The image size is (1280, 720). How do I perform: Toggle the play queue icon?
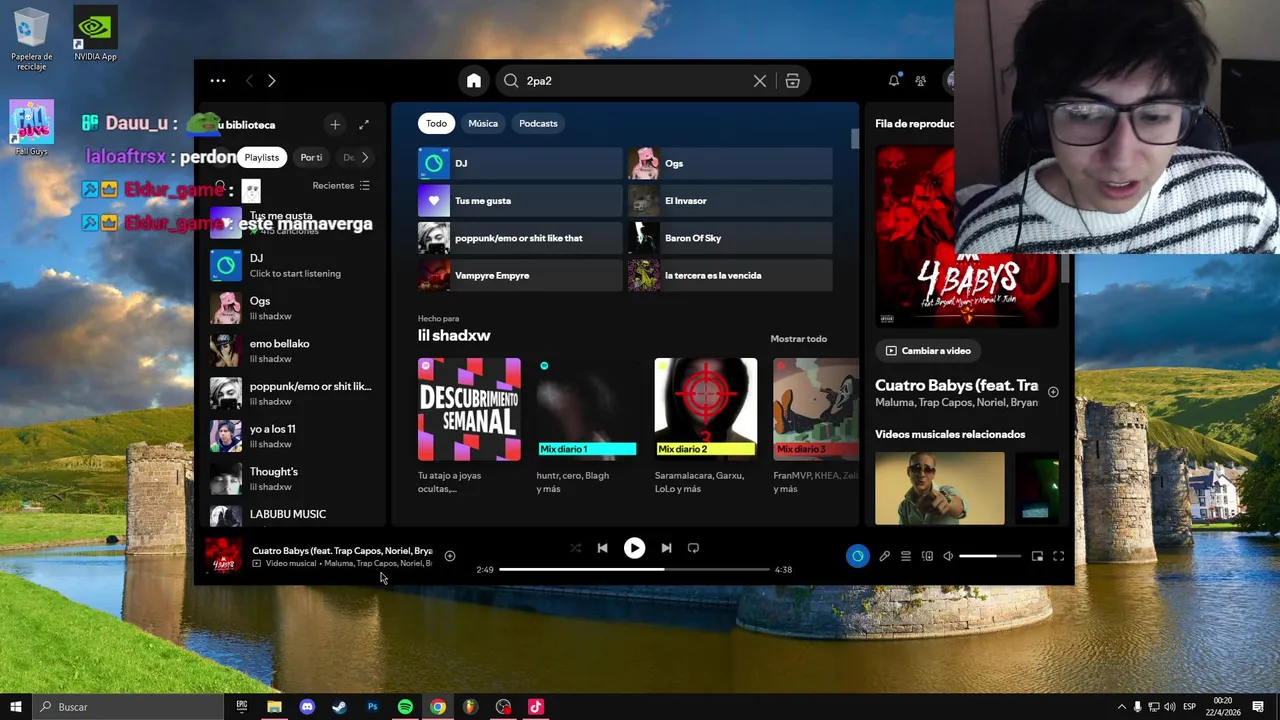tap(906, 556)
